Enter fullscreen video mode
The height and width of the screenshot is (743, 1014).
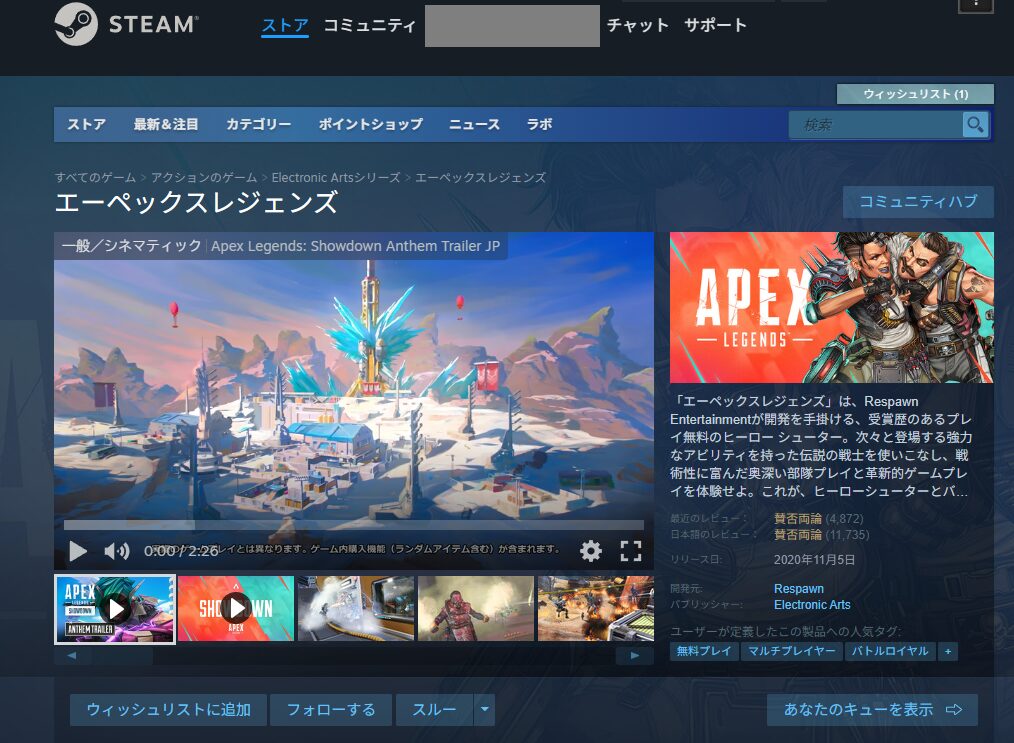pyautogui.click(x=630, y=551)
